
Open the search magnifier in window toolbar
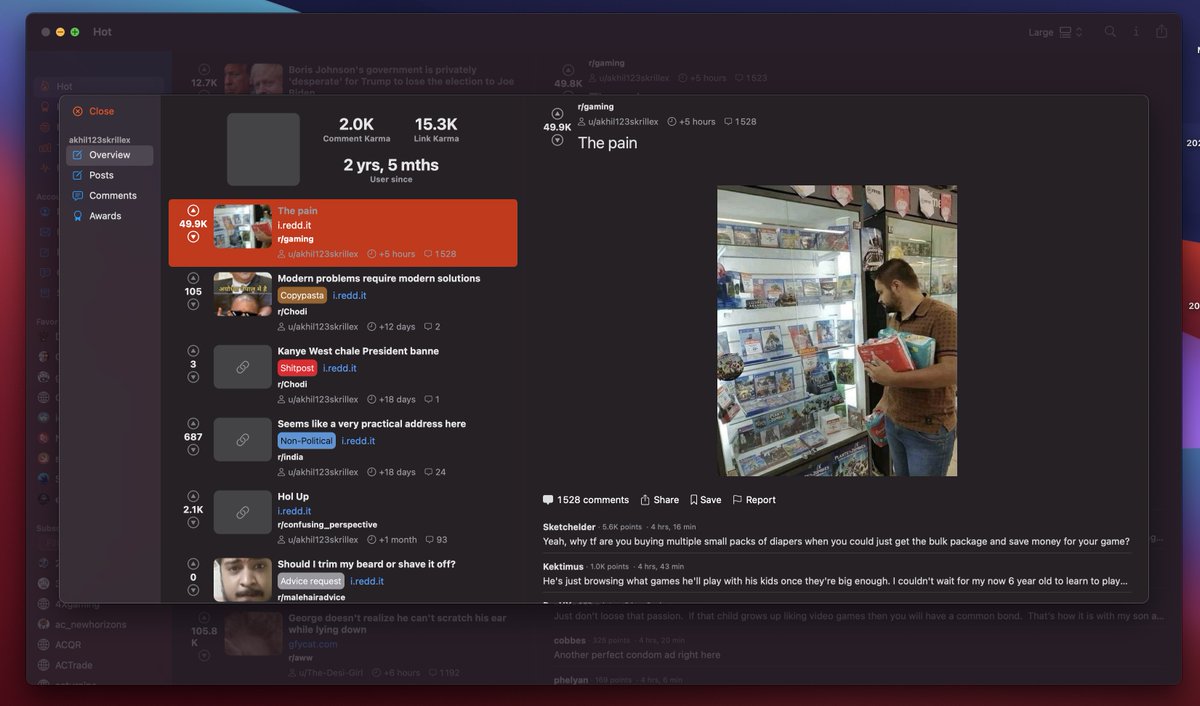(1110, 32)
